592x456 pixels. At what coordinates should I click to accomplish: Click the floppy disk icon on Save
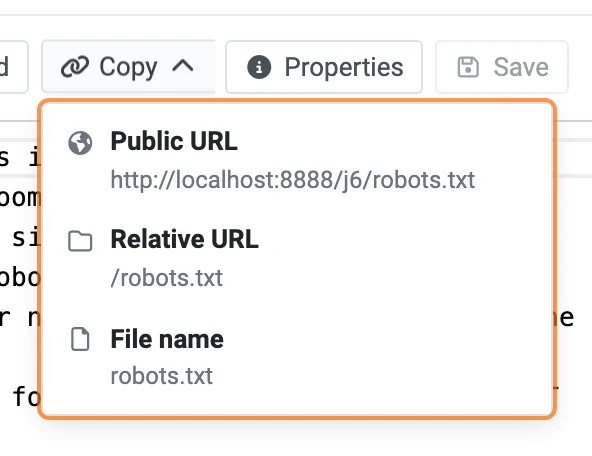468,67
